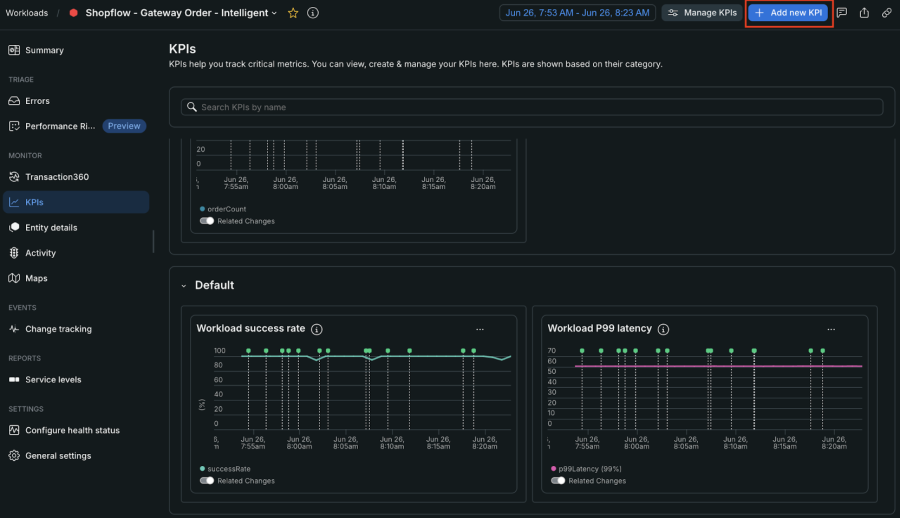
Task: Click the General settings gear icon
Action: coord(14,455)
